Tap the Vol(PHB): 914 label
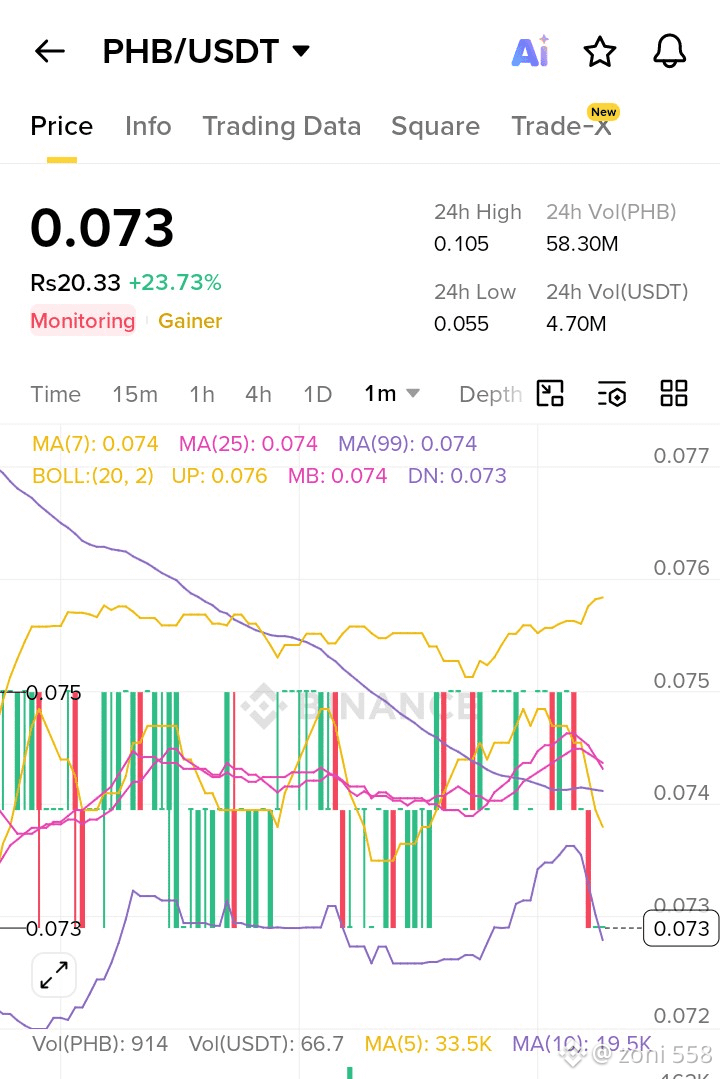720x1079 pixels. click(100, 1044)
